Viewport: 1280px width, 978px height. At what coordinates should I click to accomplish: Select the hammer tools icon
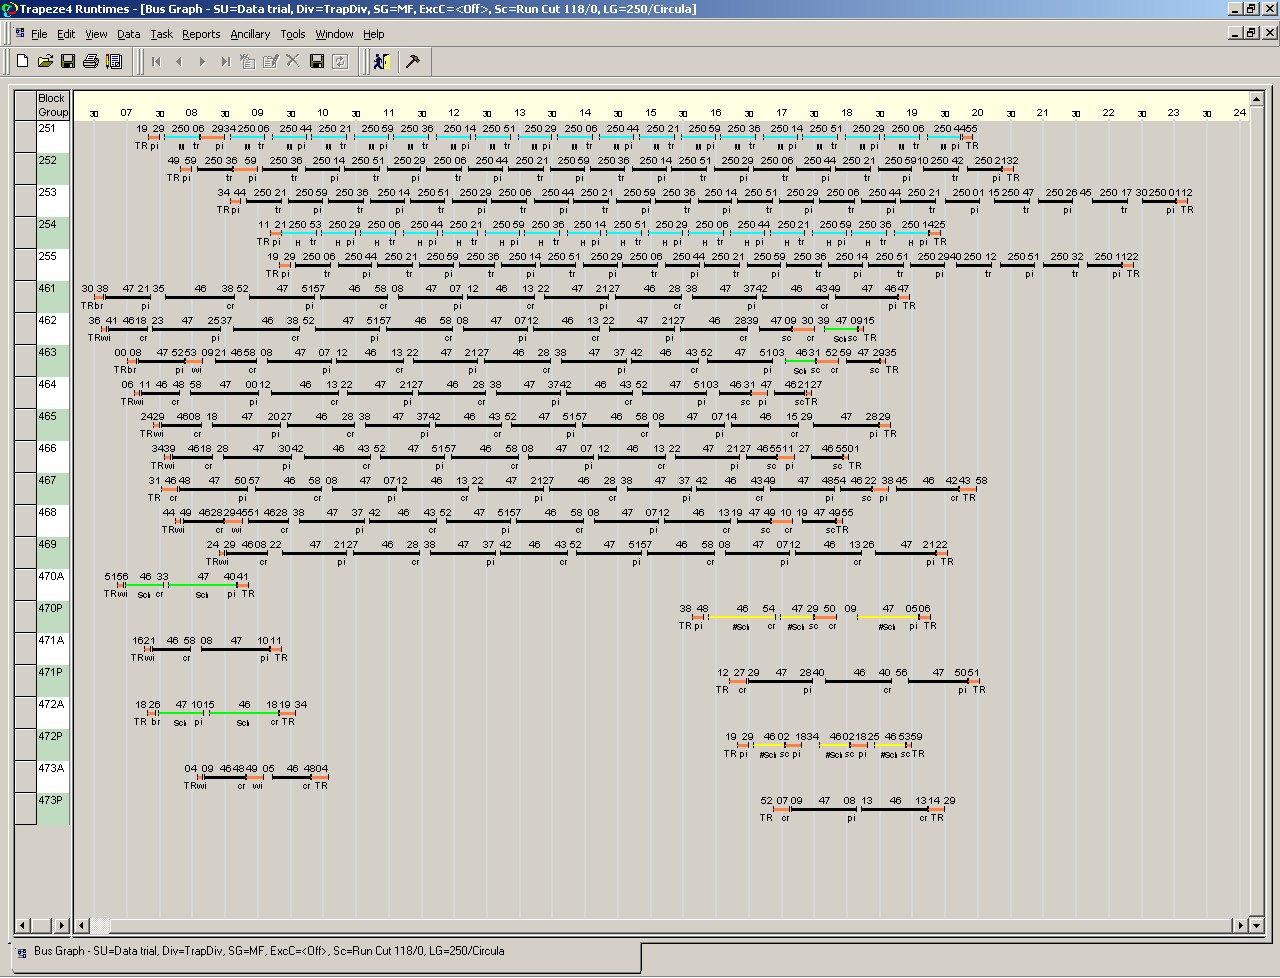pyautogui.click(x=412, y=61)
